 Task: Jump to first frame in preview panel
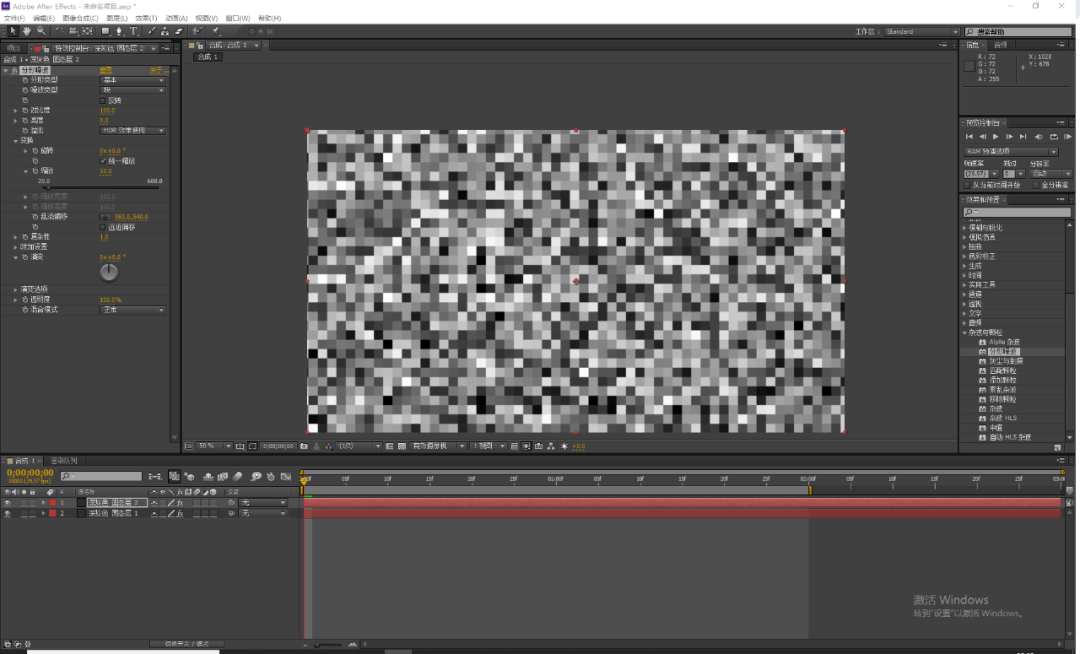pyautogui.click(x=969, y=137)
